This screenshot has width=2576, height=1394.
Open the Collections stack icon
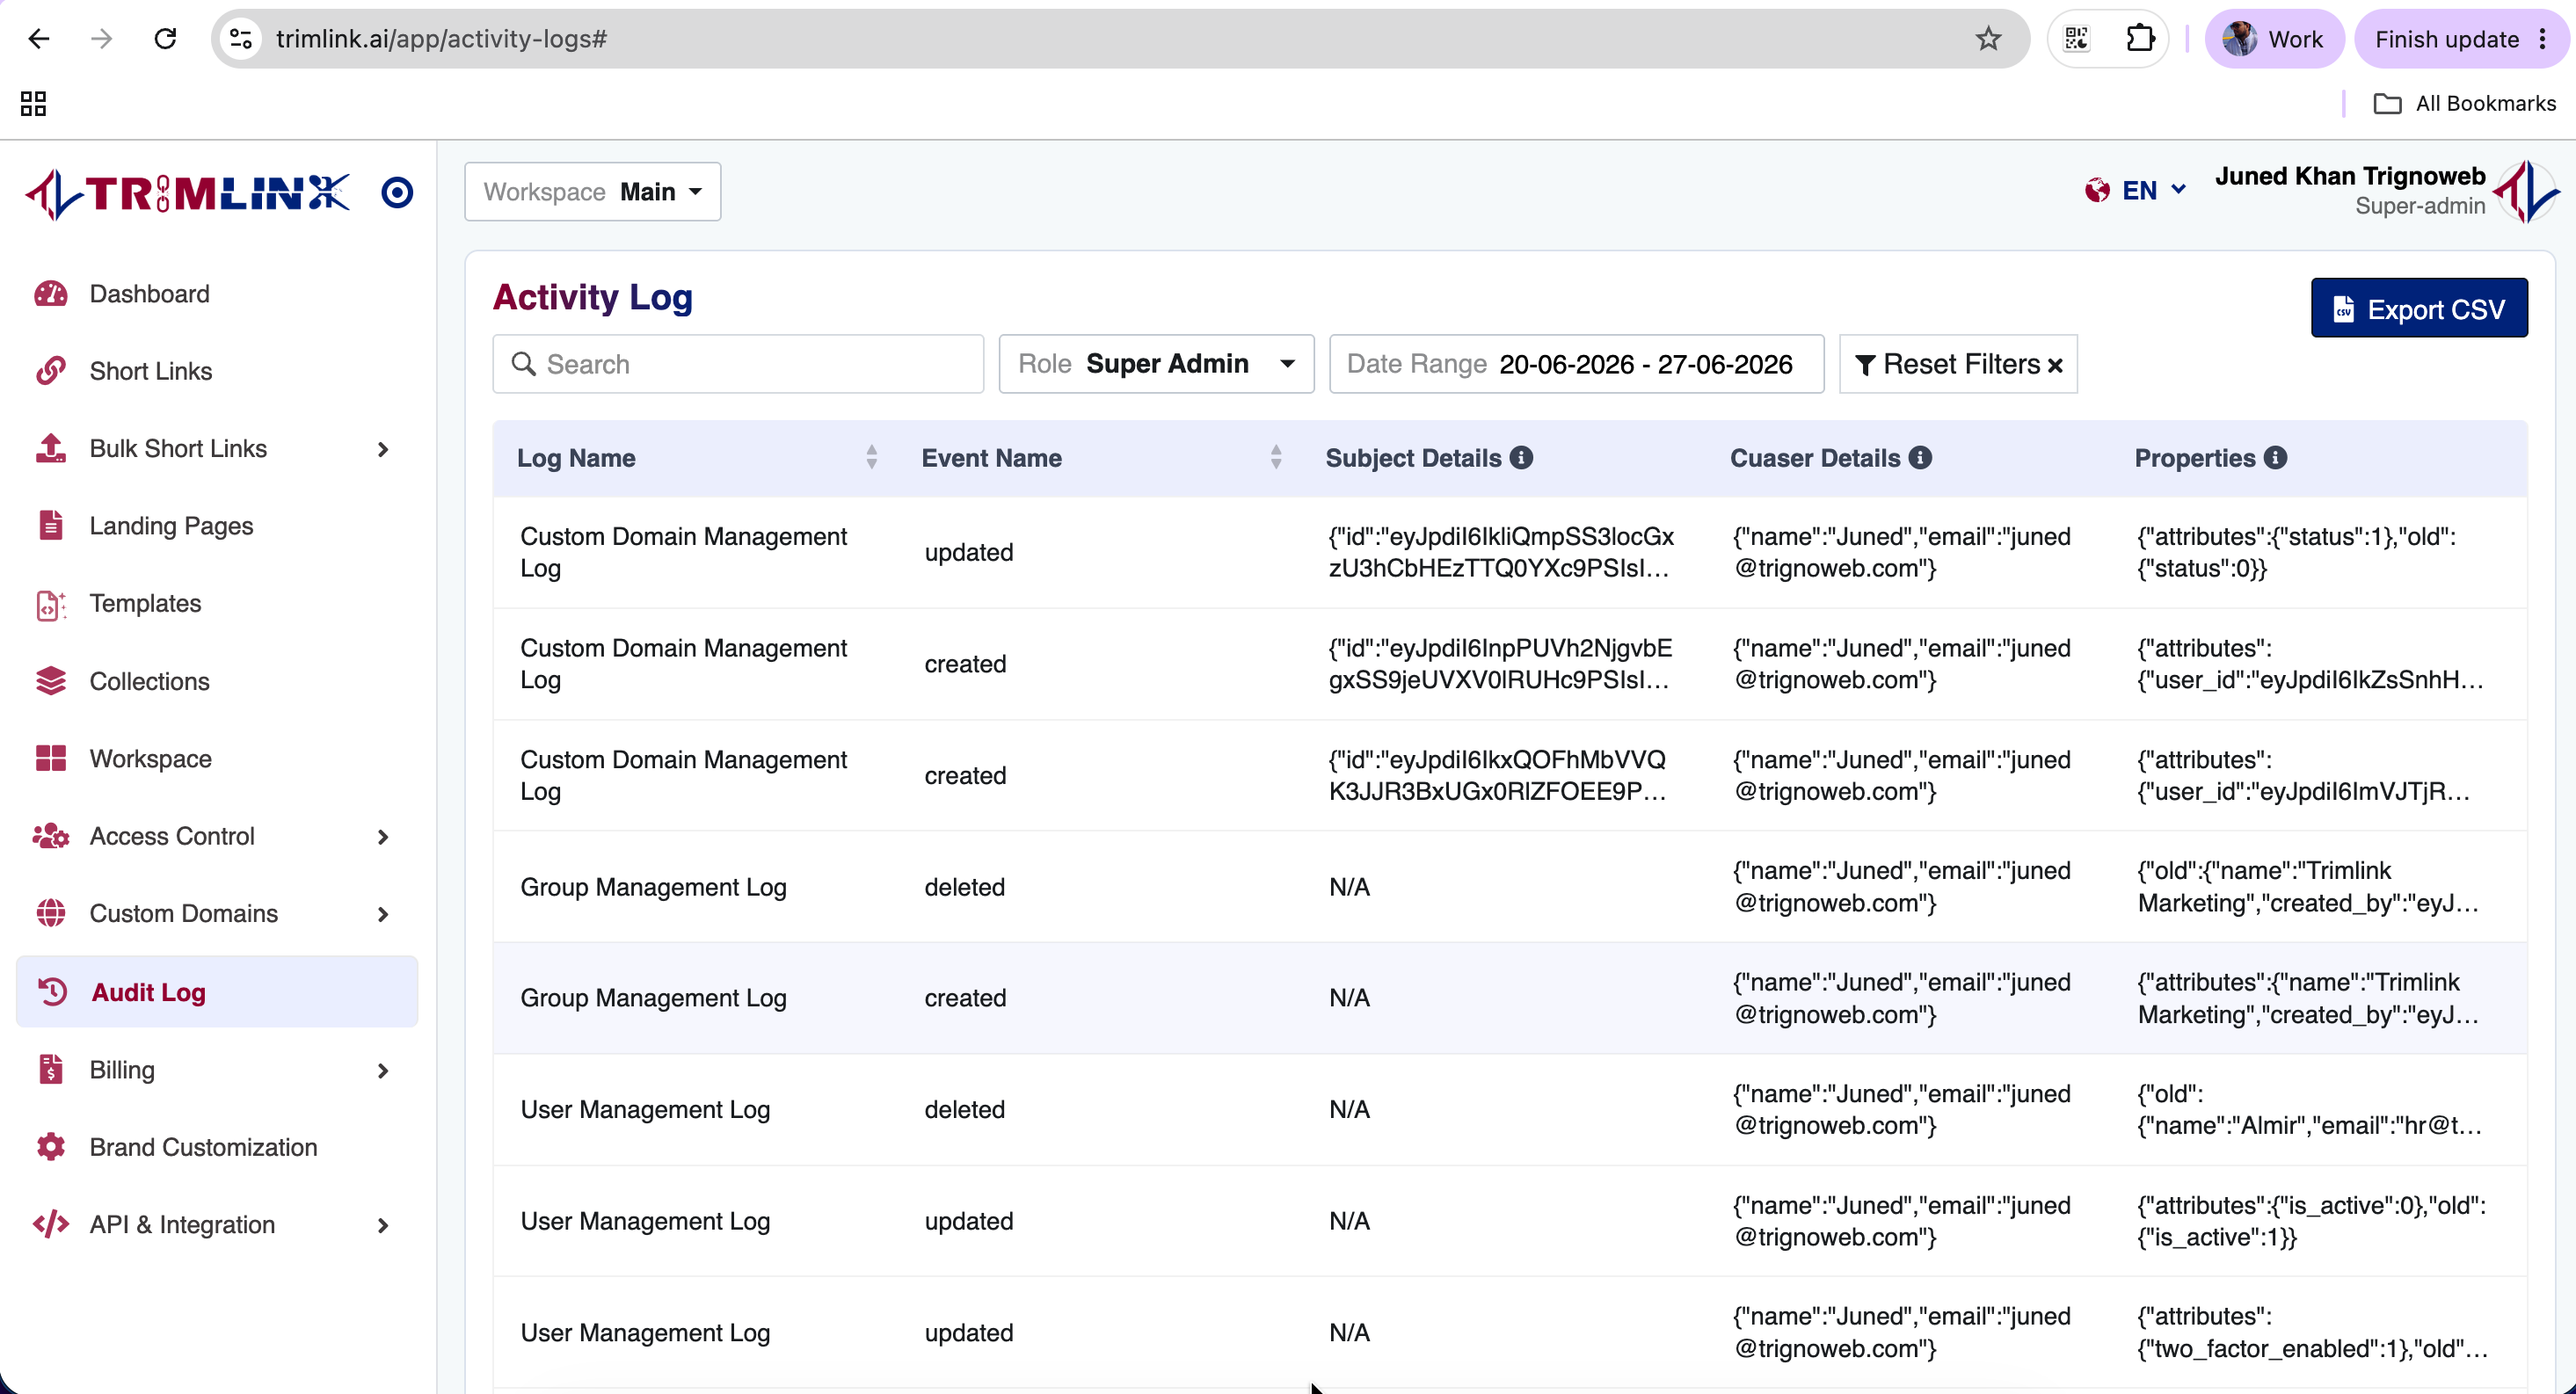click(x=51, y=680)
